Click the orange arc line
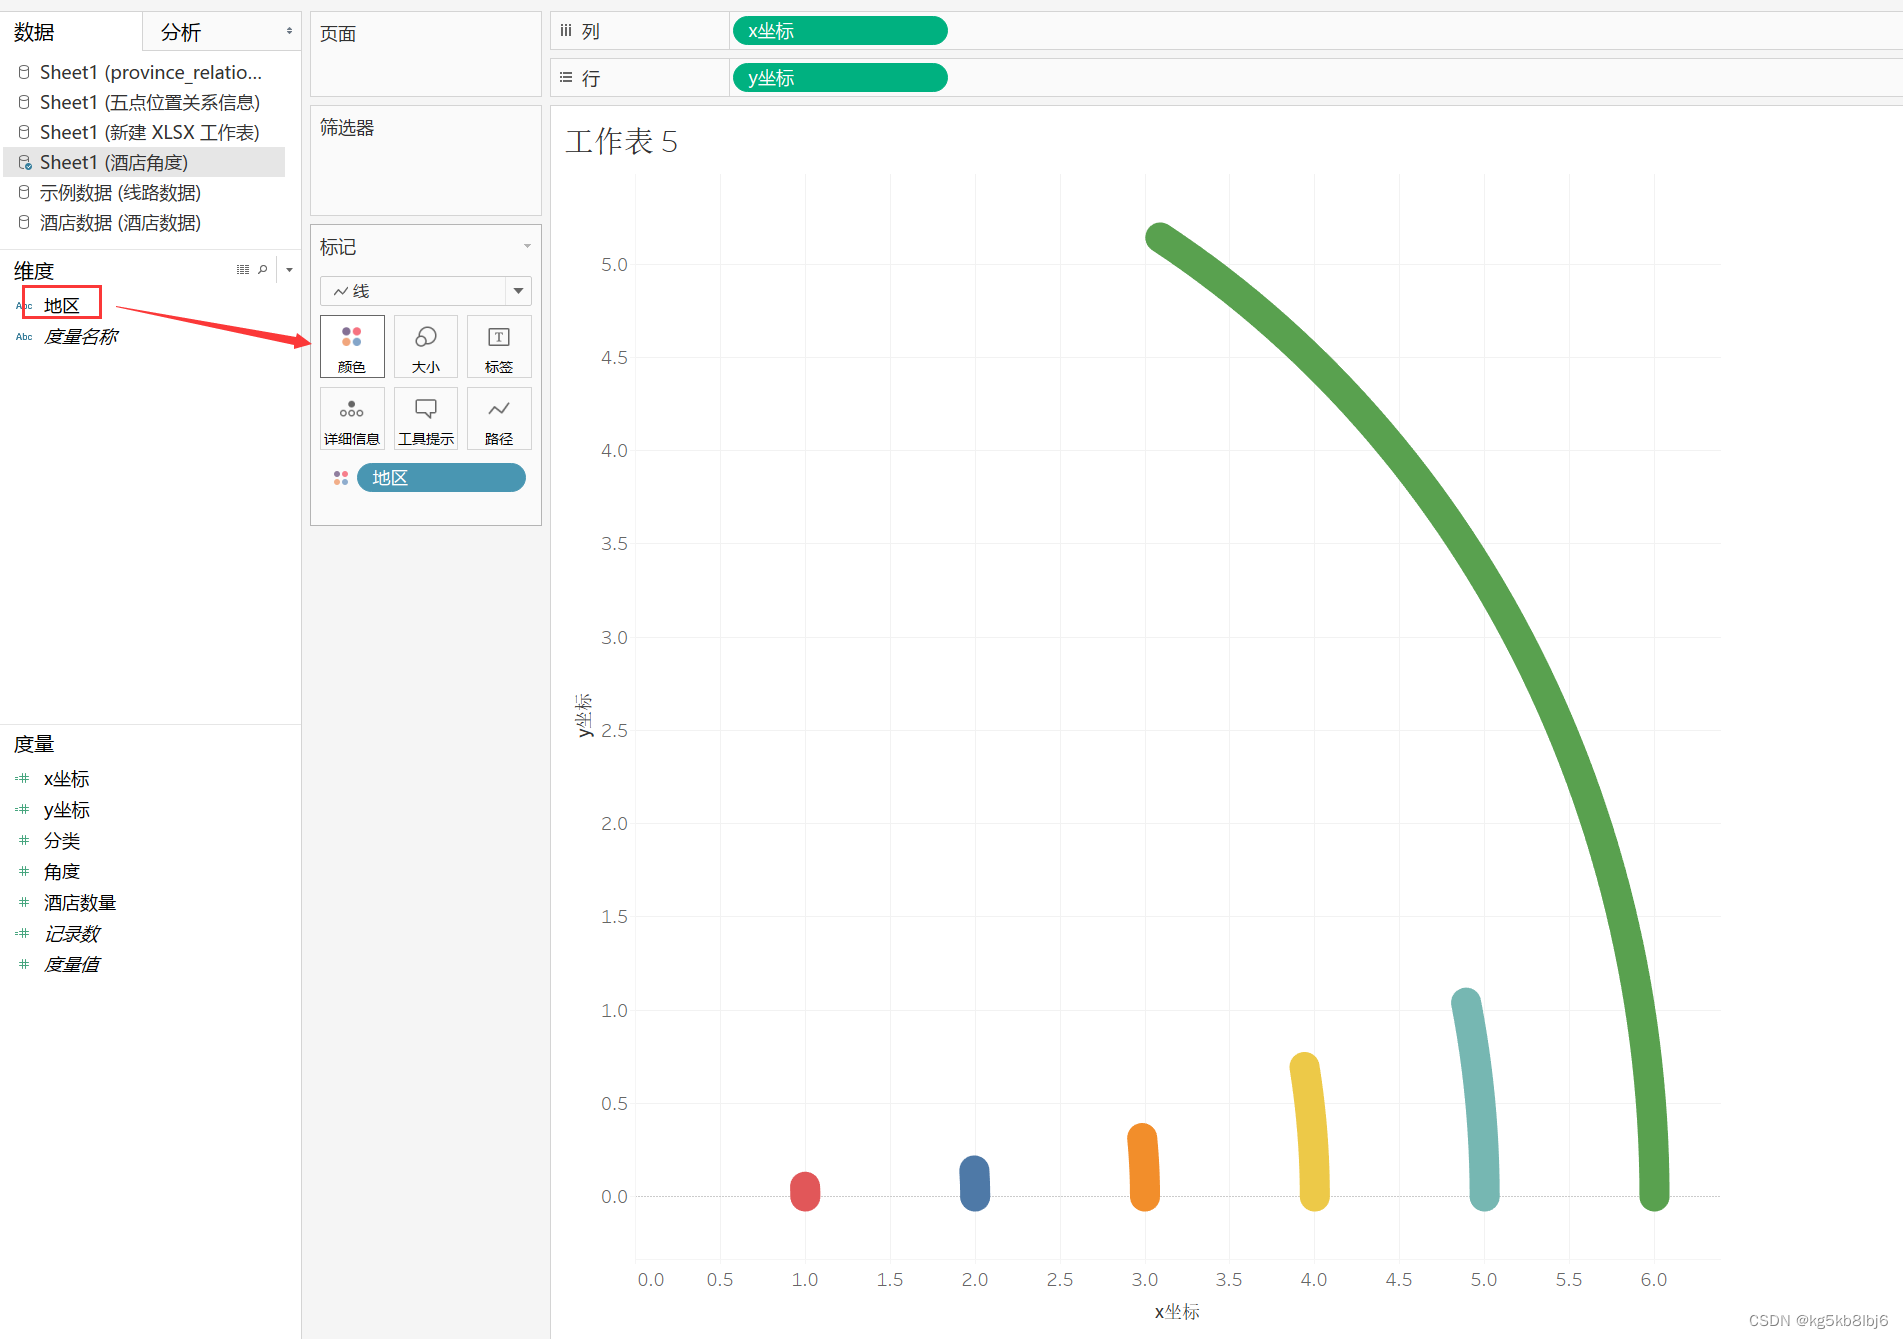Viewport: 1903px width, 1339px height. [1144, 1166]
